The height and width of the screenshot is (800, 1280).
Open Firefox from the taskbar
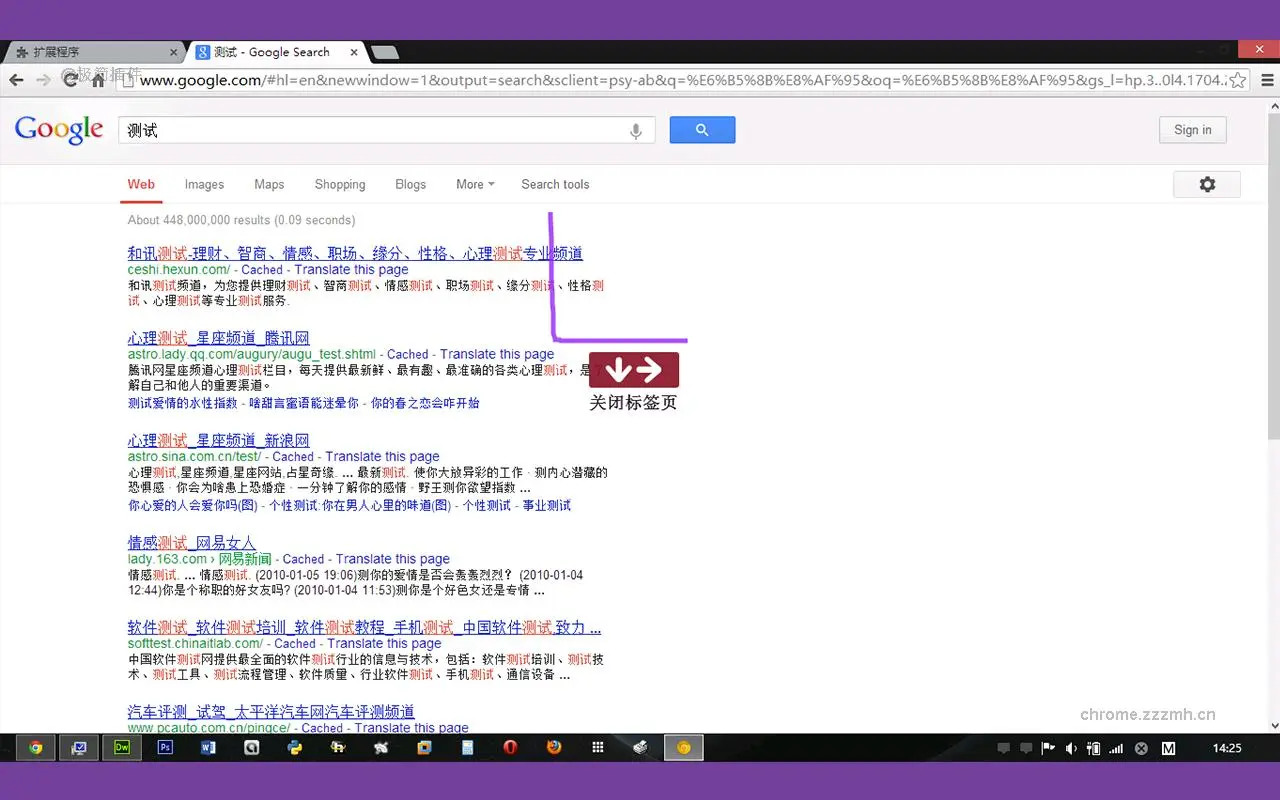tap(552, 747)
